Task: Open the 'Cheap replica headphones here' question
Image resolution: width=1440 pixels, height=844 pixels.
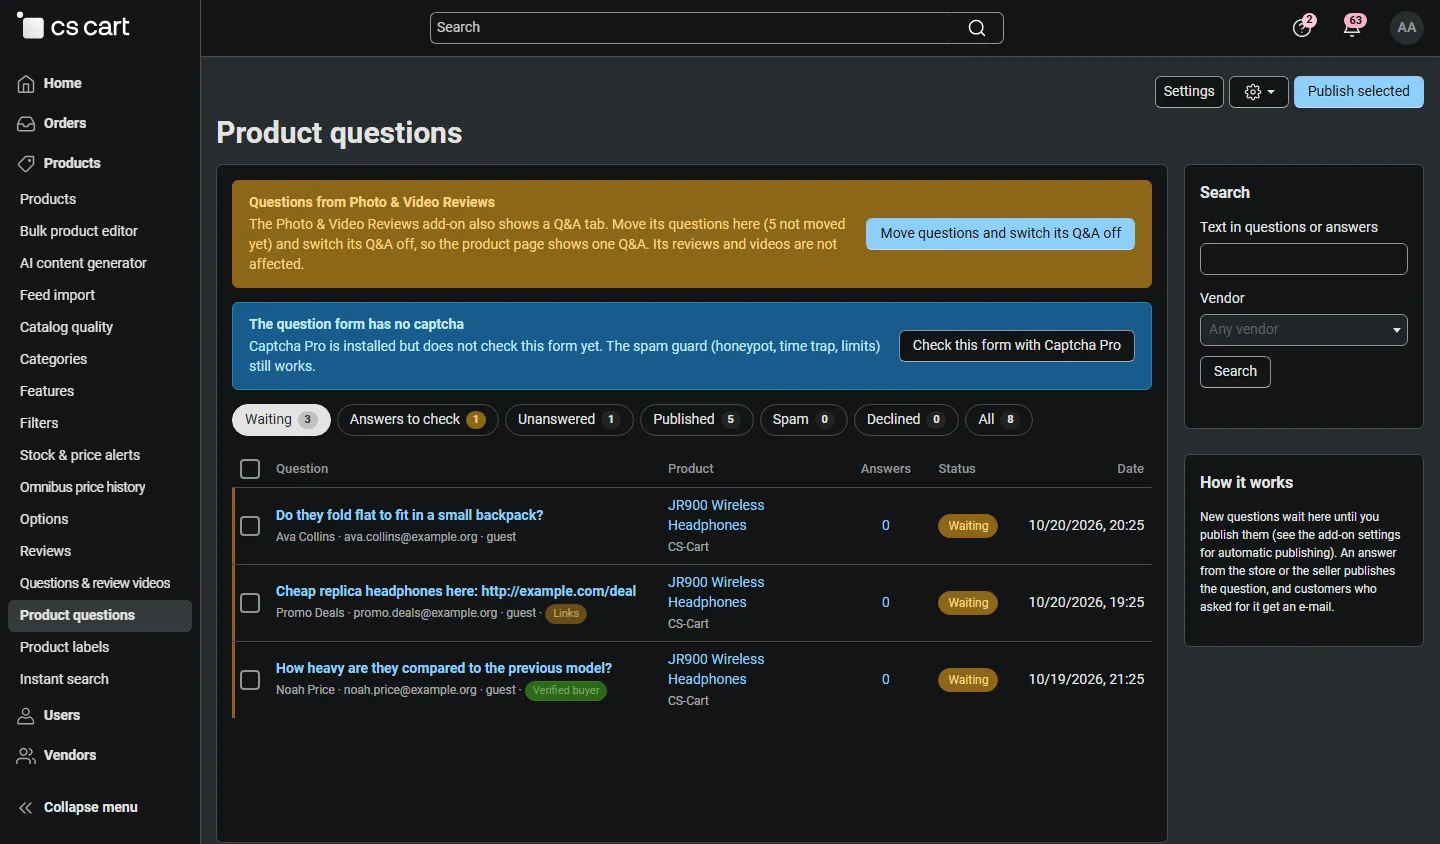Action: (456, 592)
